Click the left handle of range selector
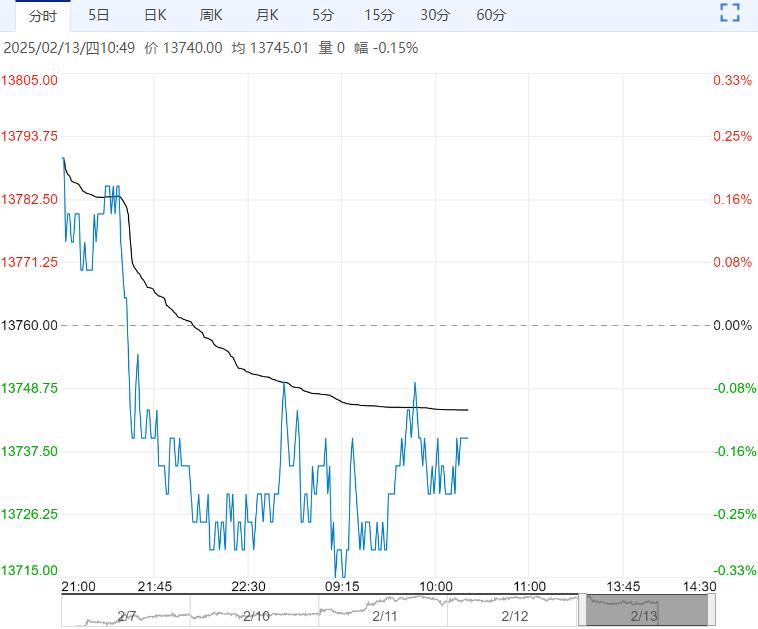Viewport: 758px width, 629px height. [582, 610]
